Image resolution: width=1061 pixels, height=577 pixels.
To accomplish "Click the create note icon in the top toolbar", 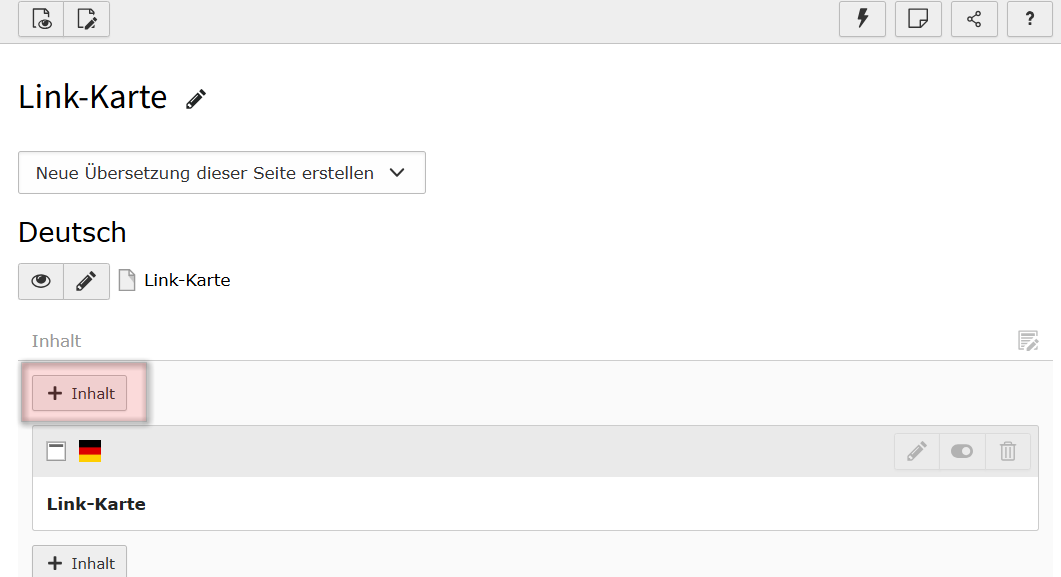I will 918,19.
